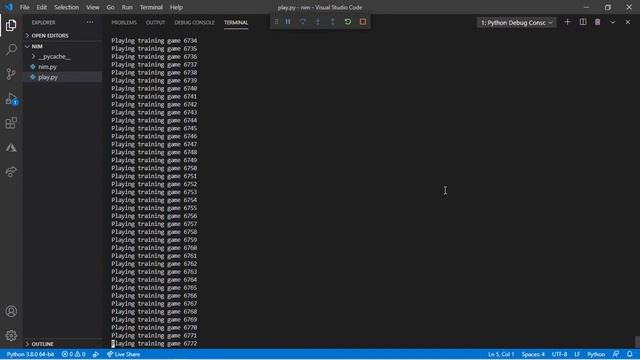Open the Terminal menu
The image size is (640, 360).
coord(151,7)
